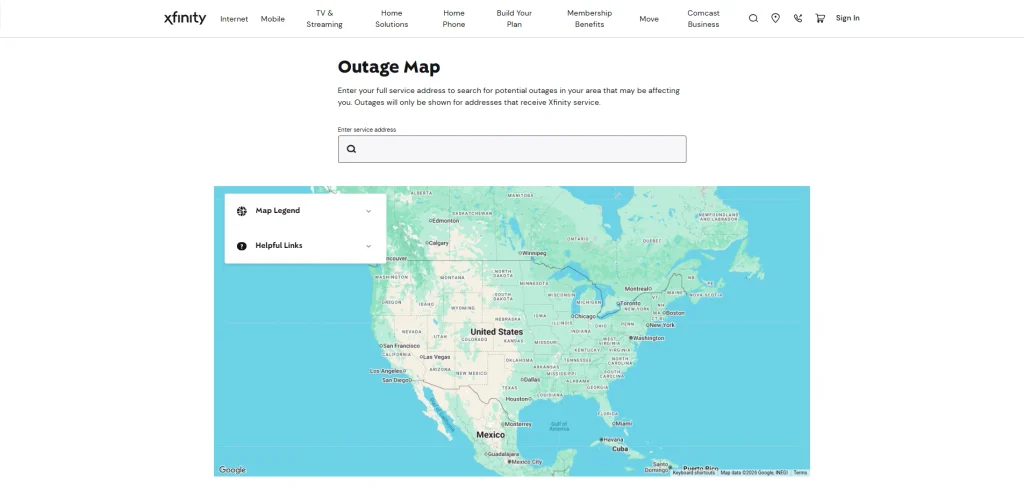Click Montreal on the map
Viewport: 1024px width, 498px height.
pyautogui.click(x=638, y=288)
